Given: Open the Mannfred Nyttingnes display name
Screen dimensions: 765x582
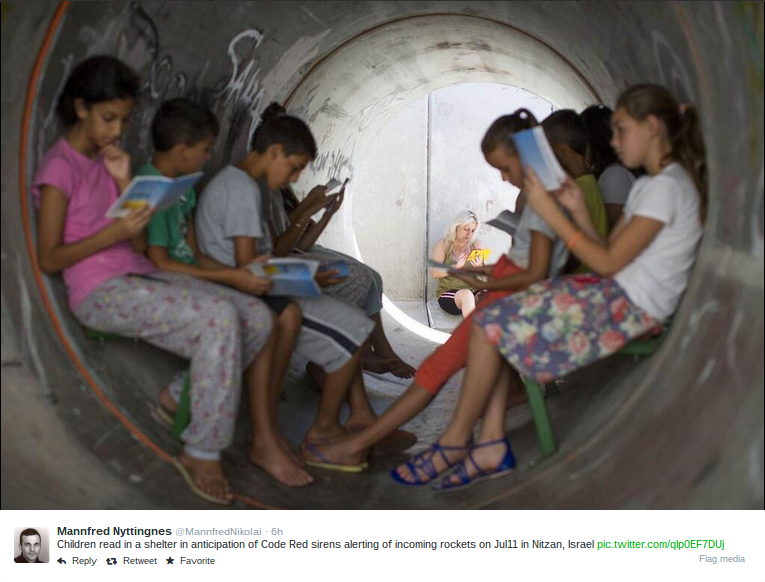Looking at the screenshot, I should tap(114, 531).
